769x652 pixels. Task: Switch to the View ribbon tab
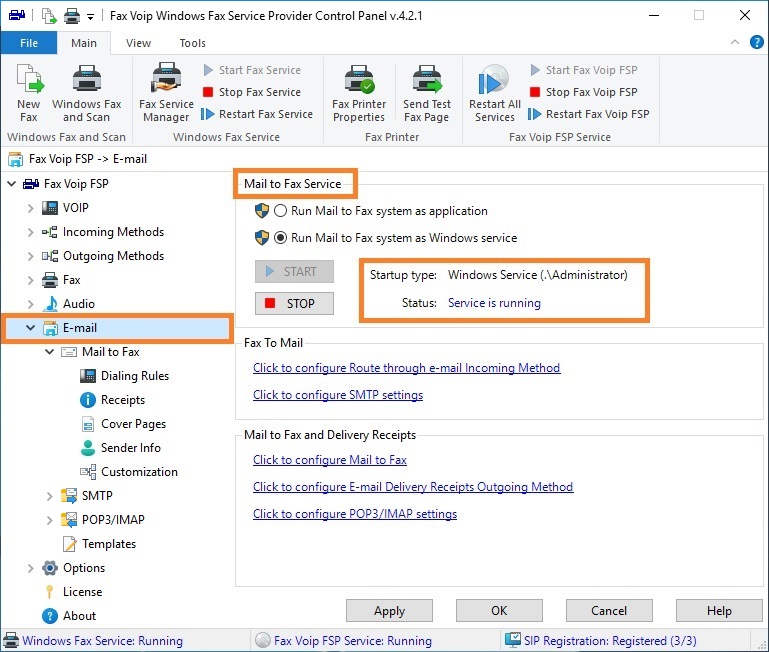click(x=138, y=43)
